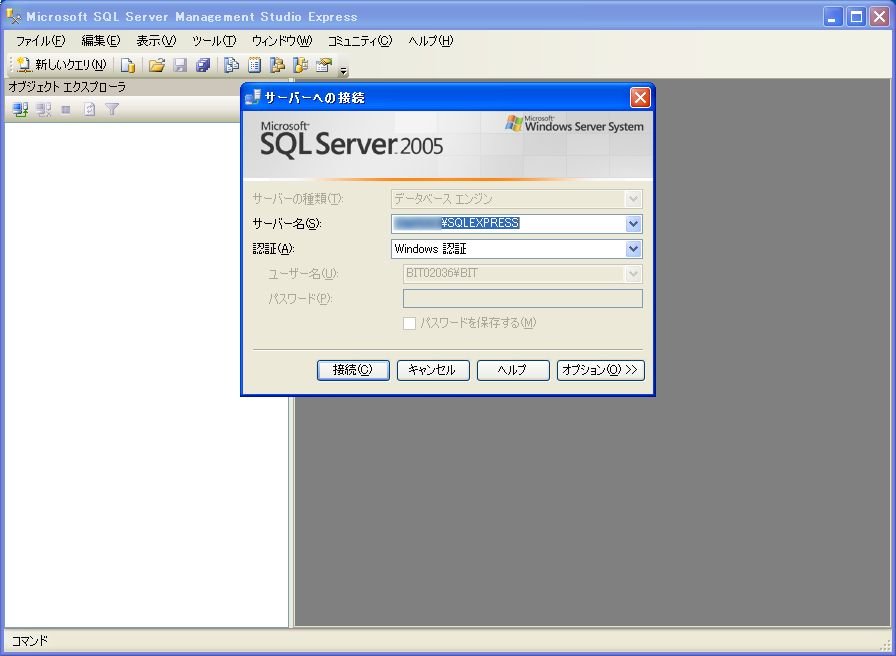Click the コマンド status bar text
The width and height of the screenshot is (896, 656).
pyautogui.click(x=30, y=641)
